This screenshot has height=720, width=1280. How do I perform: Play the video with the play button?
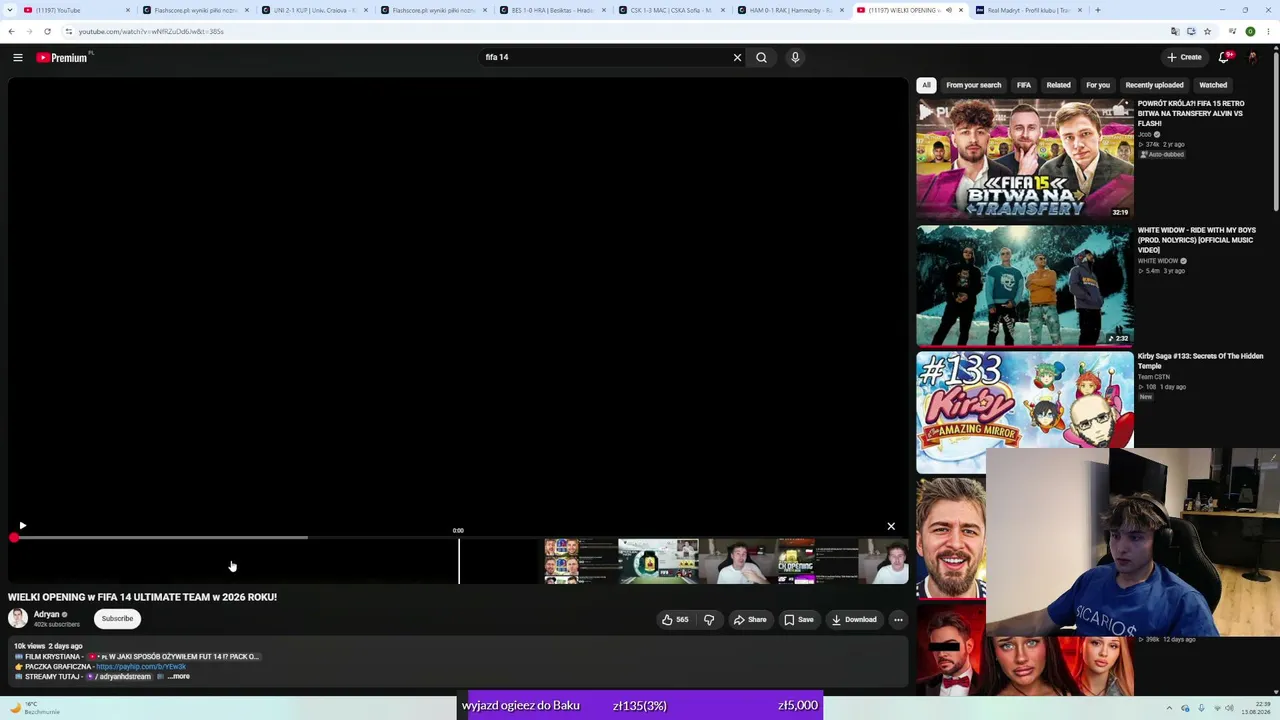[x=22, y=526]
